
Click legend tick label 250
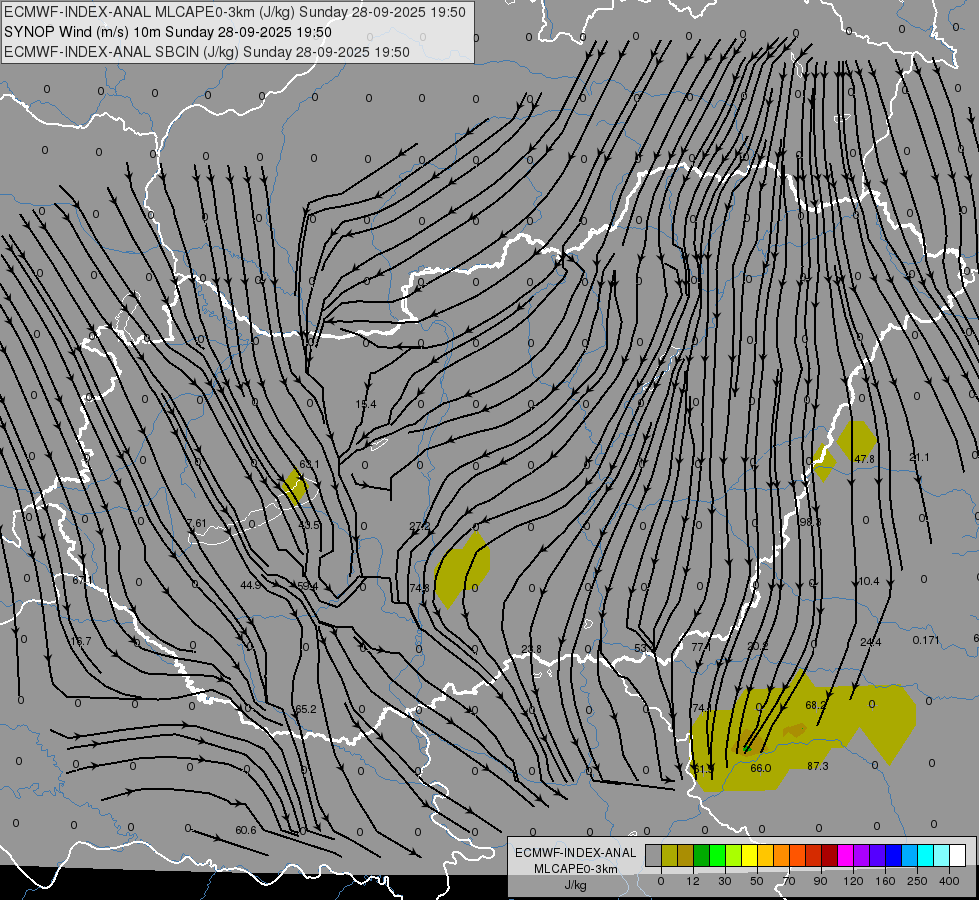click(917, 881)
